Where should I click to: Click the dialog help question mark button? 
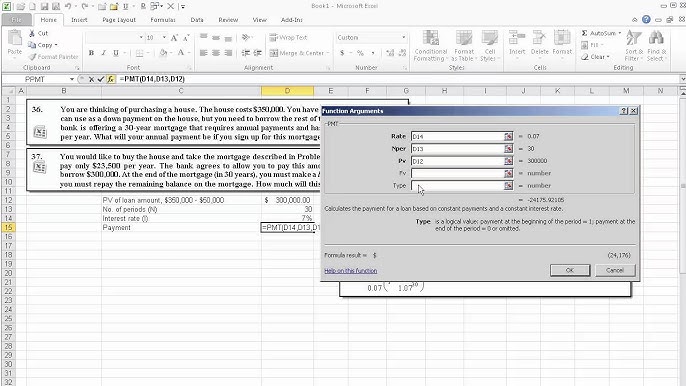(624, 111)
